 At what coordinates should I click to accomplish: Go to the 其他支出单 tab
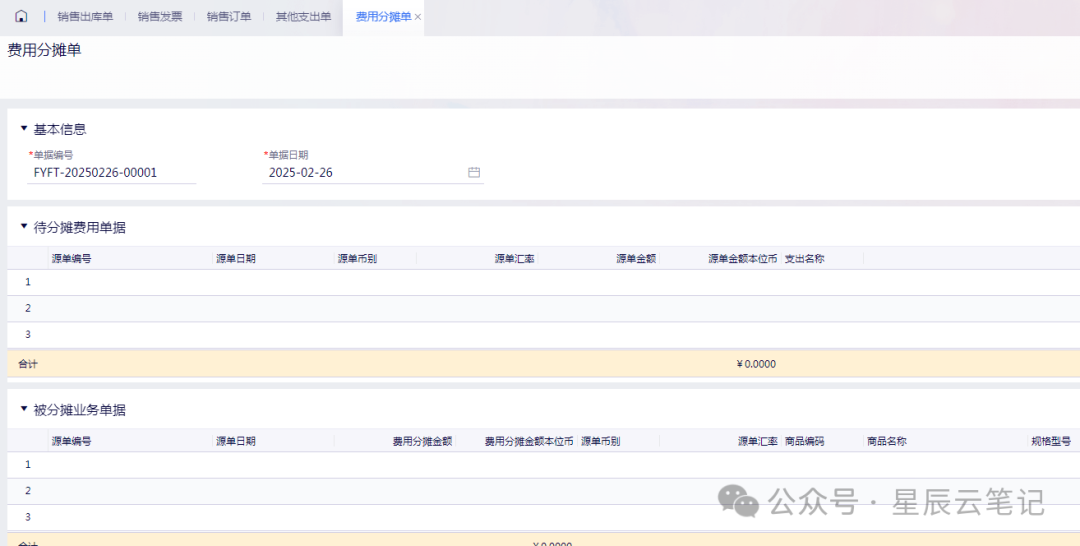click(303, 17)
